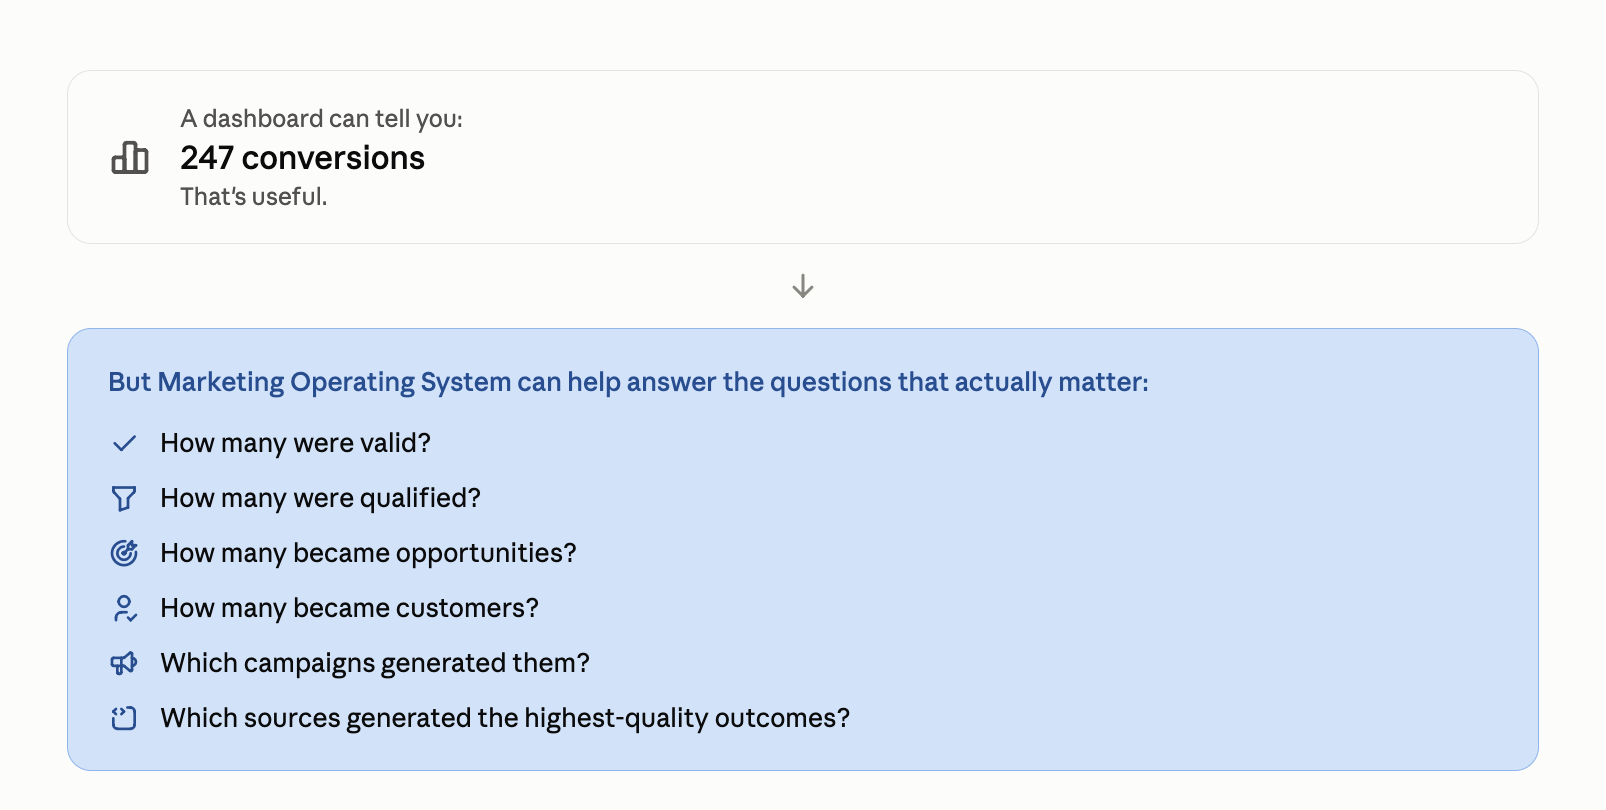
Task: Select the user-check icon for customers
Action: click(124, 608)
